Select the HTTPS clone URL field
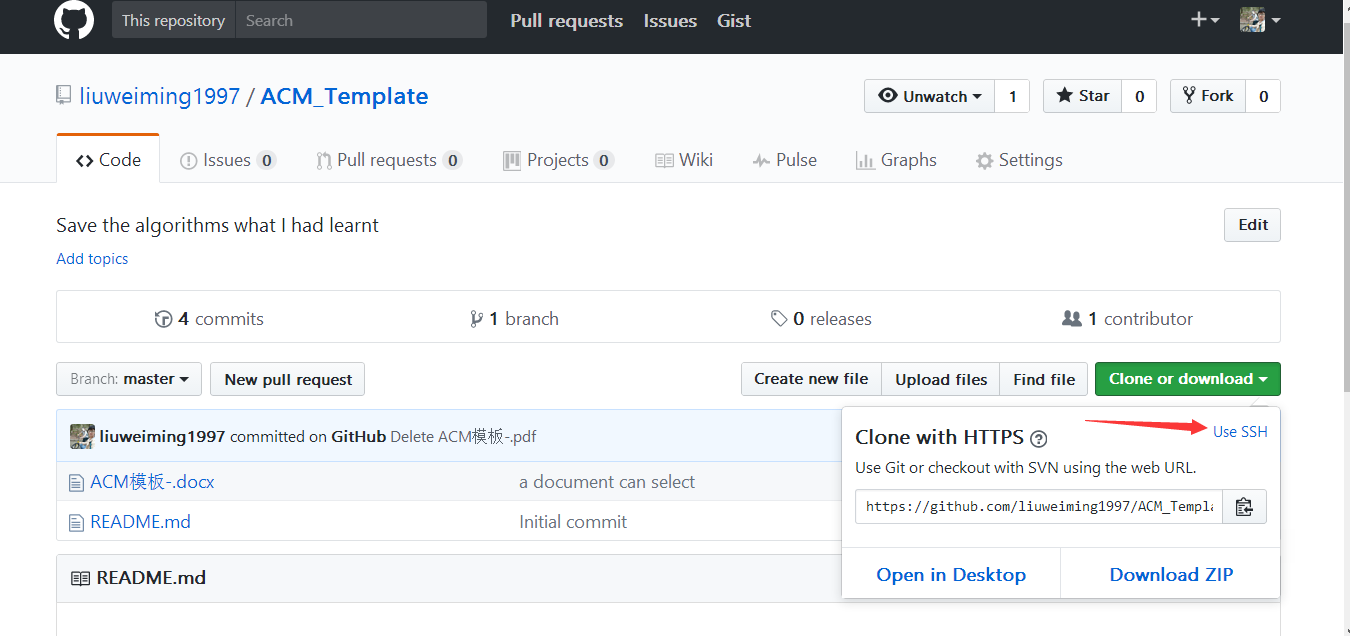 (x=1038, y=506)
